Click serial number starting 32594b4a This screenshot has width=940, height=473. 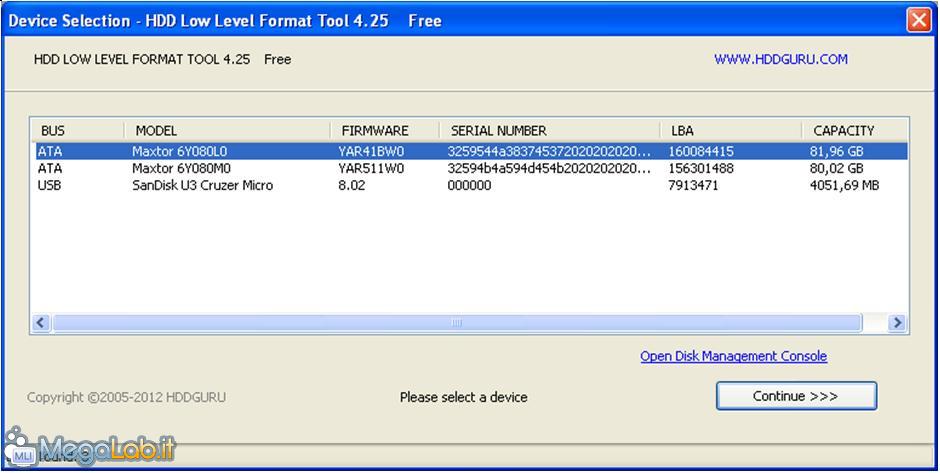coord(549,168)
